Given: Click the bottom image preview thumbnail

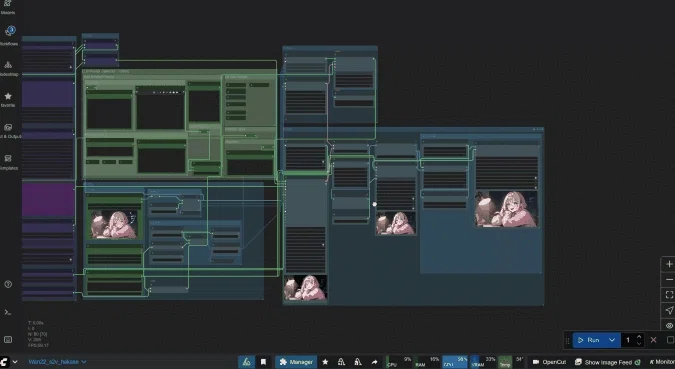Looking at the screenshot, I should (305, 288).
